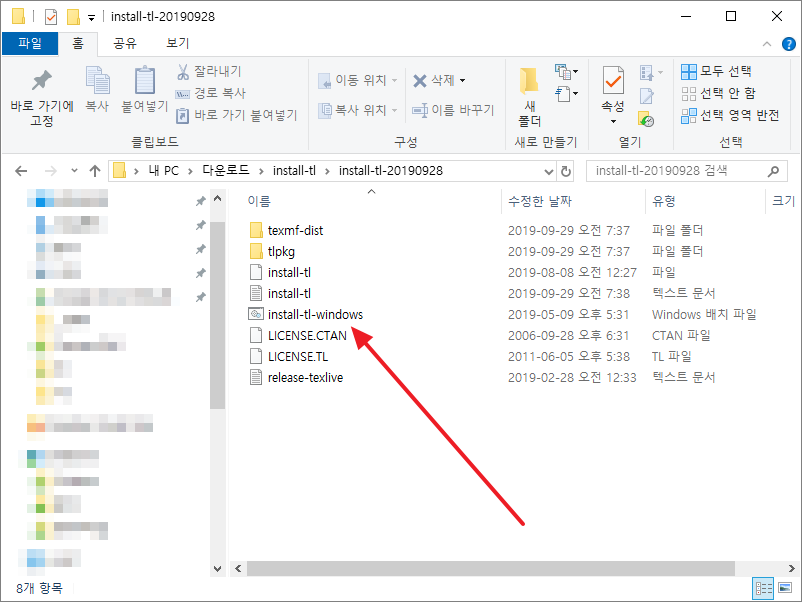
Task: Click the New Folder (새 폴더) icon
Action: [x=529, y=82]
